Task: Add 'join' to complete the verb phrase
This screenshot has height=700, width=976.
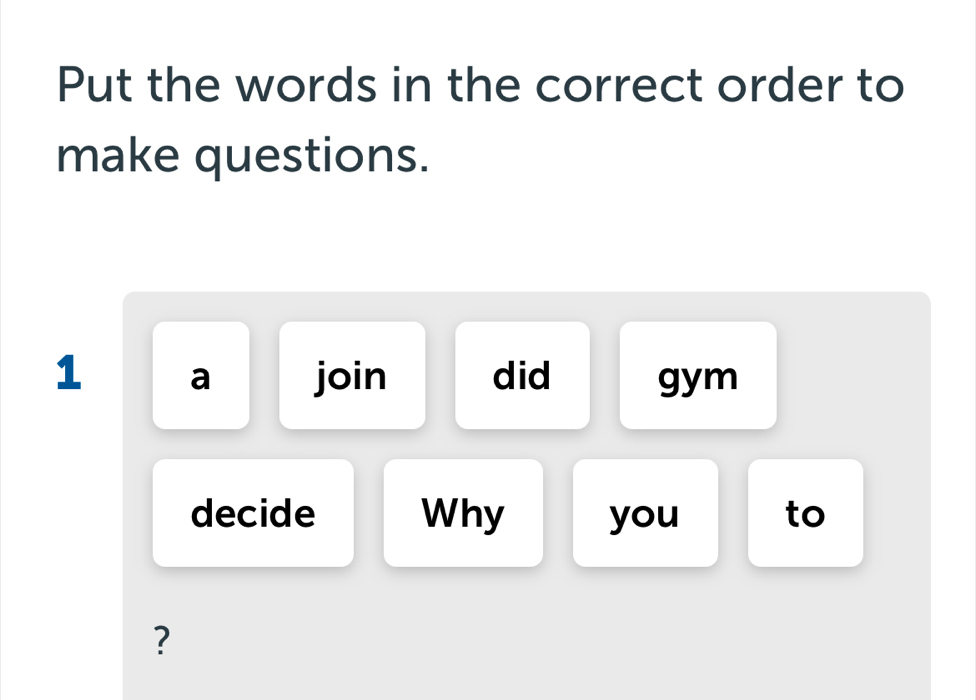Action: pos(352,375)
